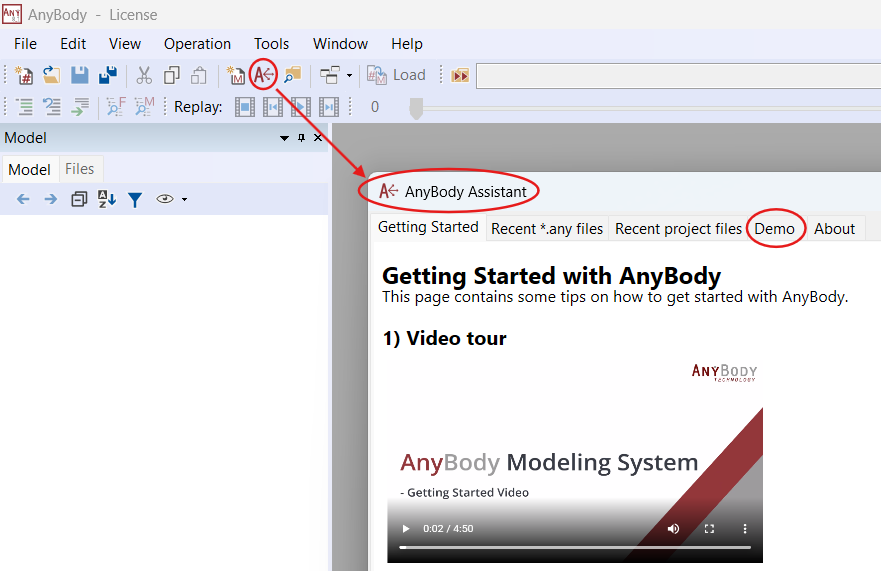Open the About tab
The height and width of the screenshot is (571, 881).
click(x=834, y=229)
